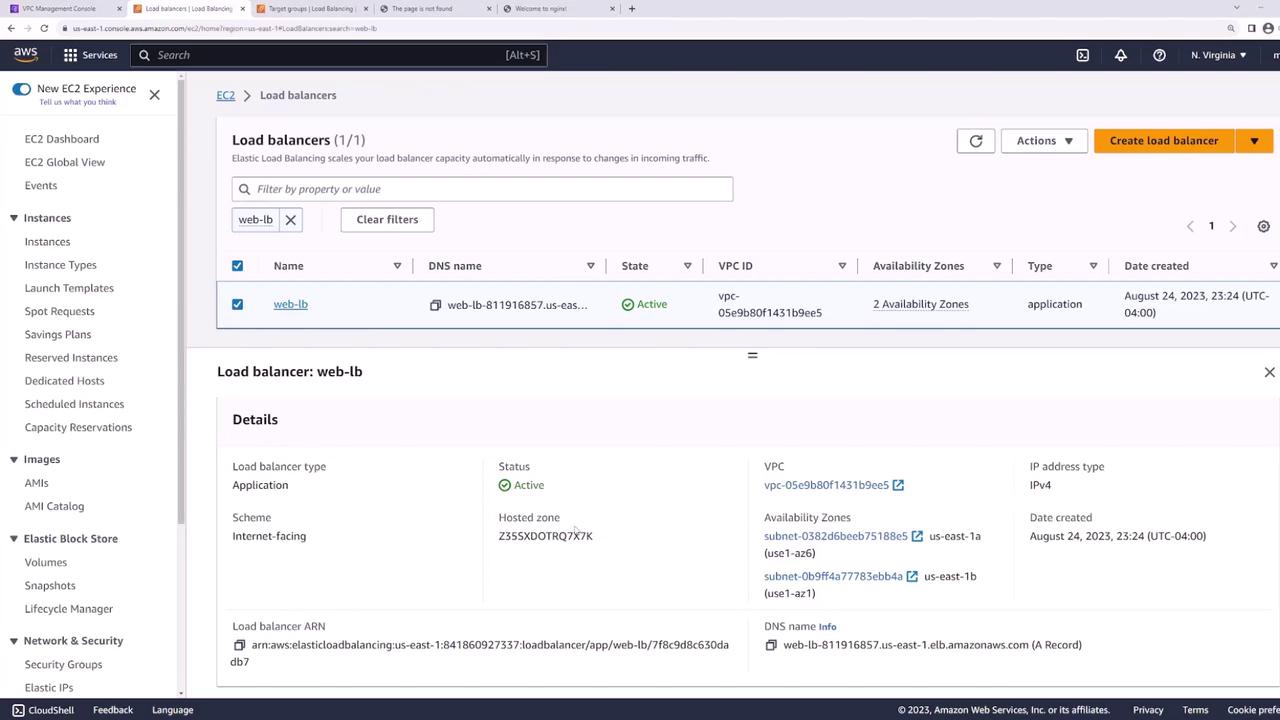
Task: Open the vpc-05e9b80f1431b9ee5 details link
Action: (x=826, y=486)
